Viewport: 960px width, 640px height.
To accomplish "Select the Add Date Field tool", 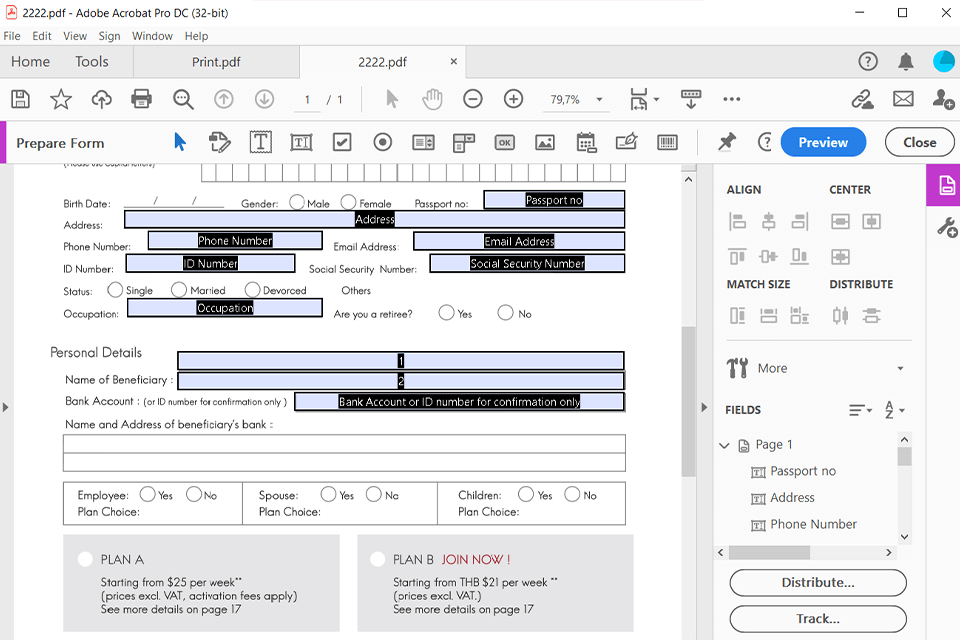I will tap(586, 143).
